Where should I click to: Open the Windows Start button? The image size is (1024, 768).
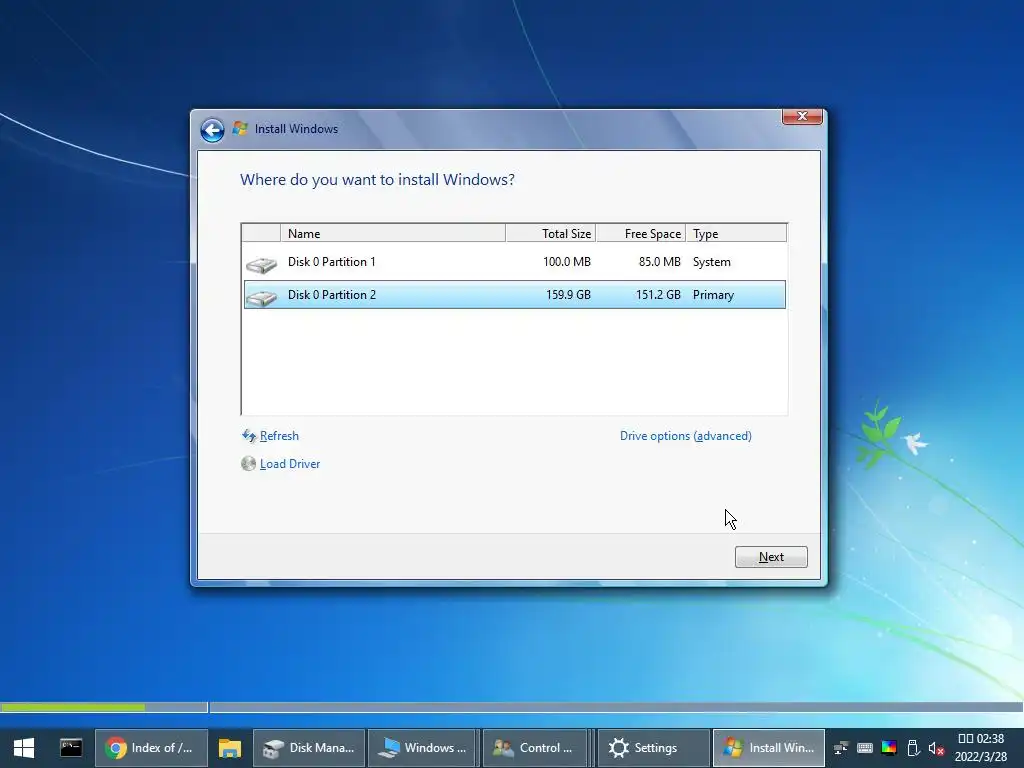[x=24, y=748]
